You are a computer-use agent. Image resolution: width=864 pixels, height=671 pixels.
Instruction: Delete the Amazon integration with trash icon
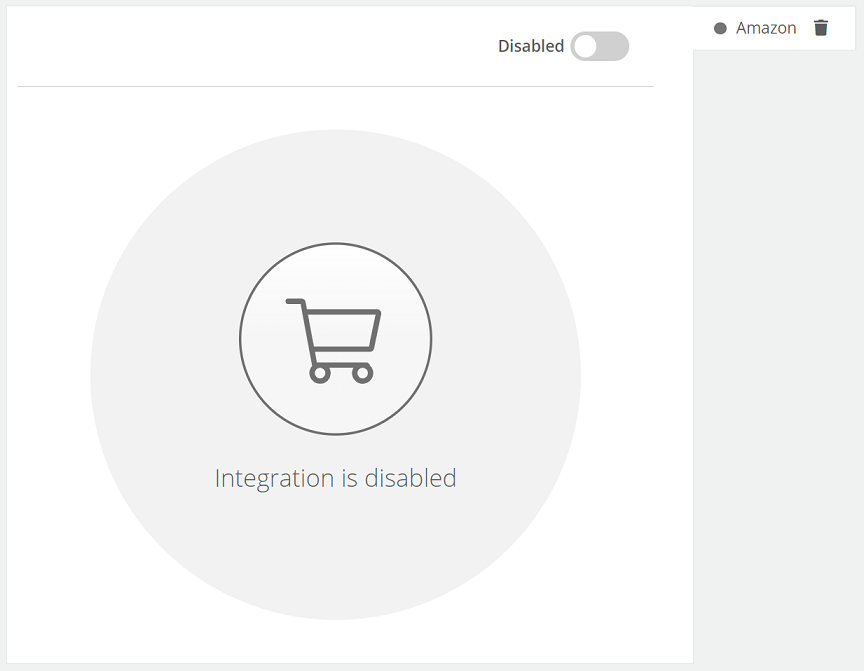[x=820, y=28]
